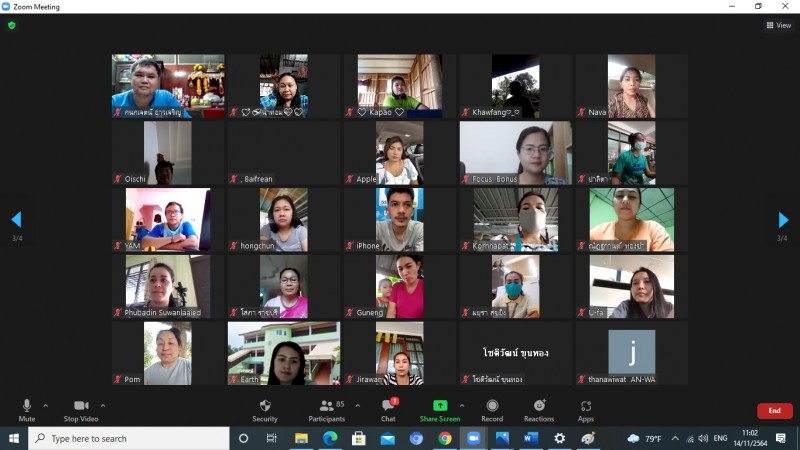The height and width of the screenshot is (450, 800).
Task: Open Reactions emoji menu
Action: (539, 409)
